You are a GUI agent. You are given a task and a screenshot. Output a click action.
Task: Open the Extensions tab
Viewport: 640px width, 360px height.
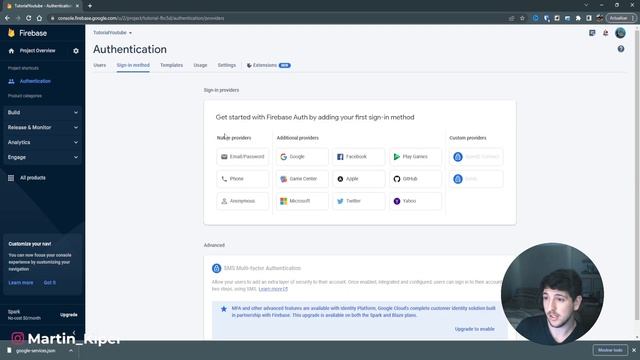tap(268, 65)
